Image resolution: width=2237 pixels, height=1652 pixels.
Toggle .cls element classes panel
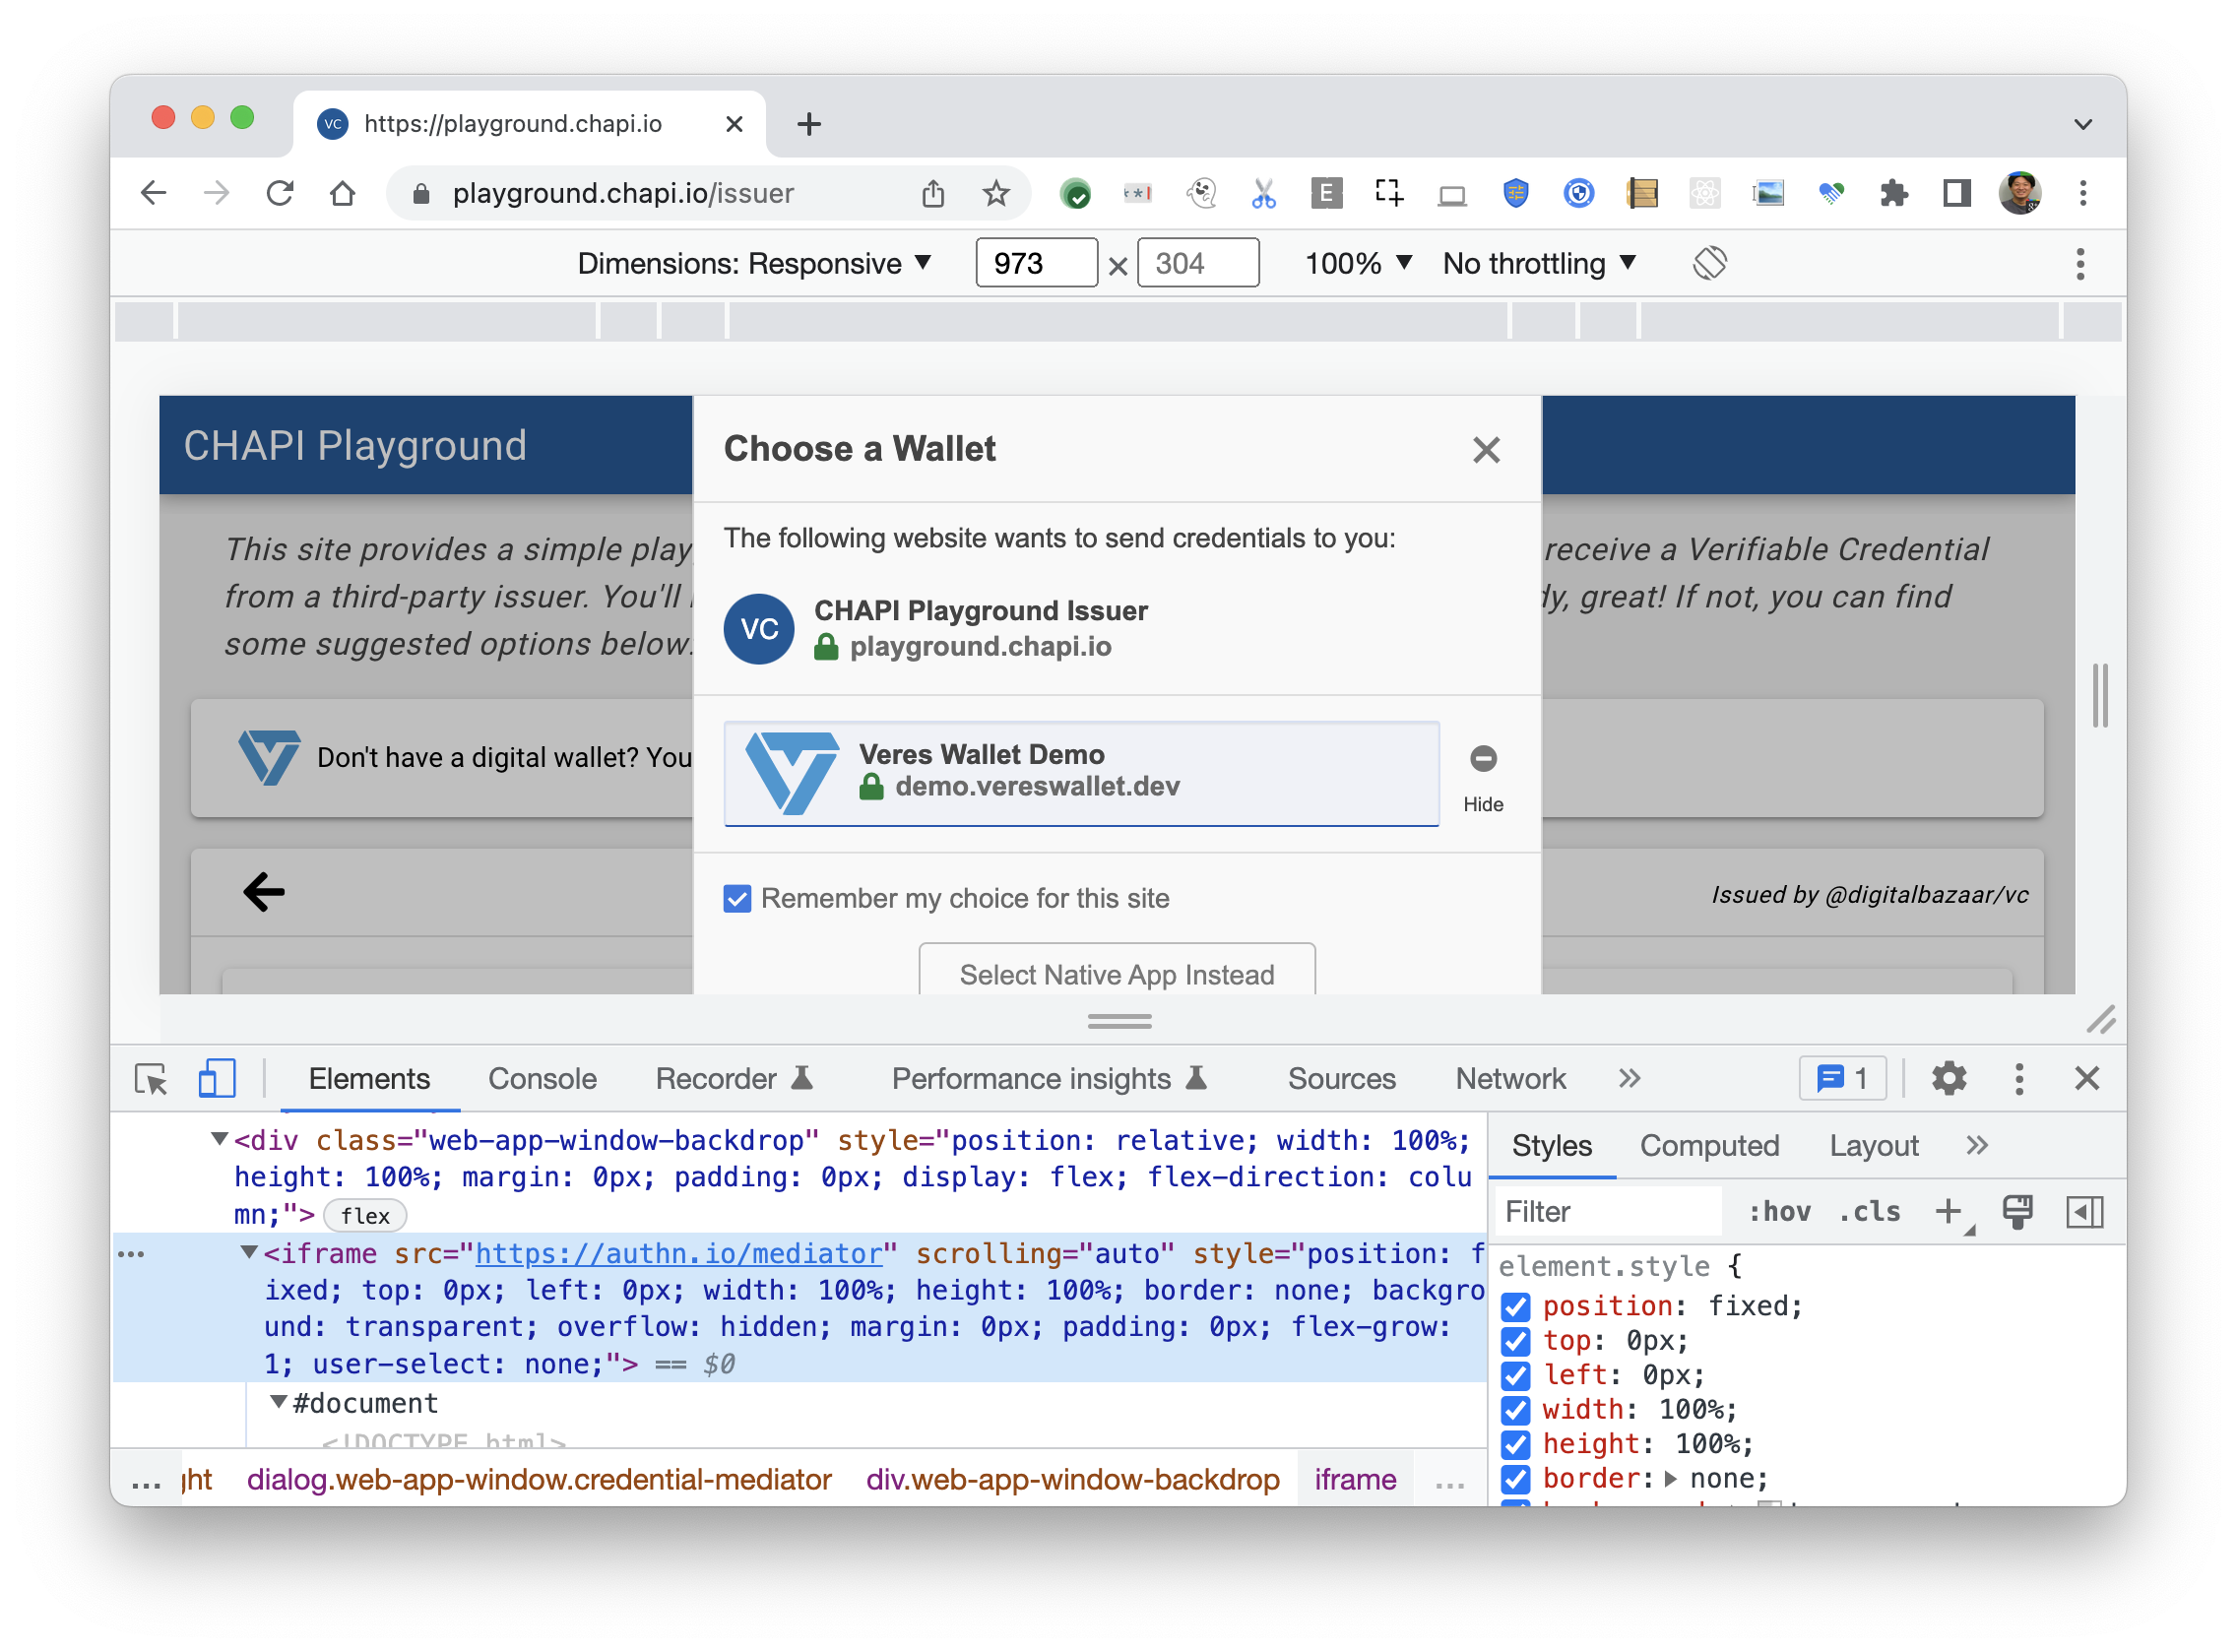pyautogui.click(x=1870, y=1212)
